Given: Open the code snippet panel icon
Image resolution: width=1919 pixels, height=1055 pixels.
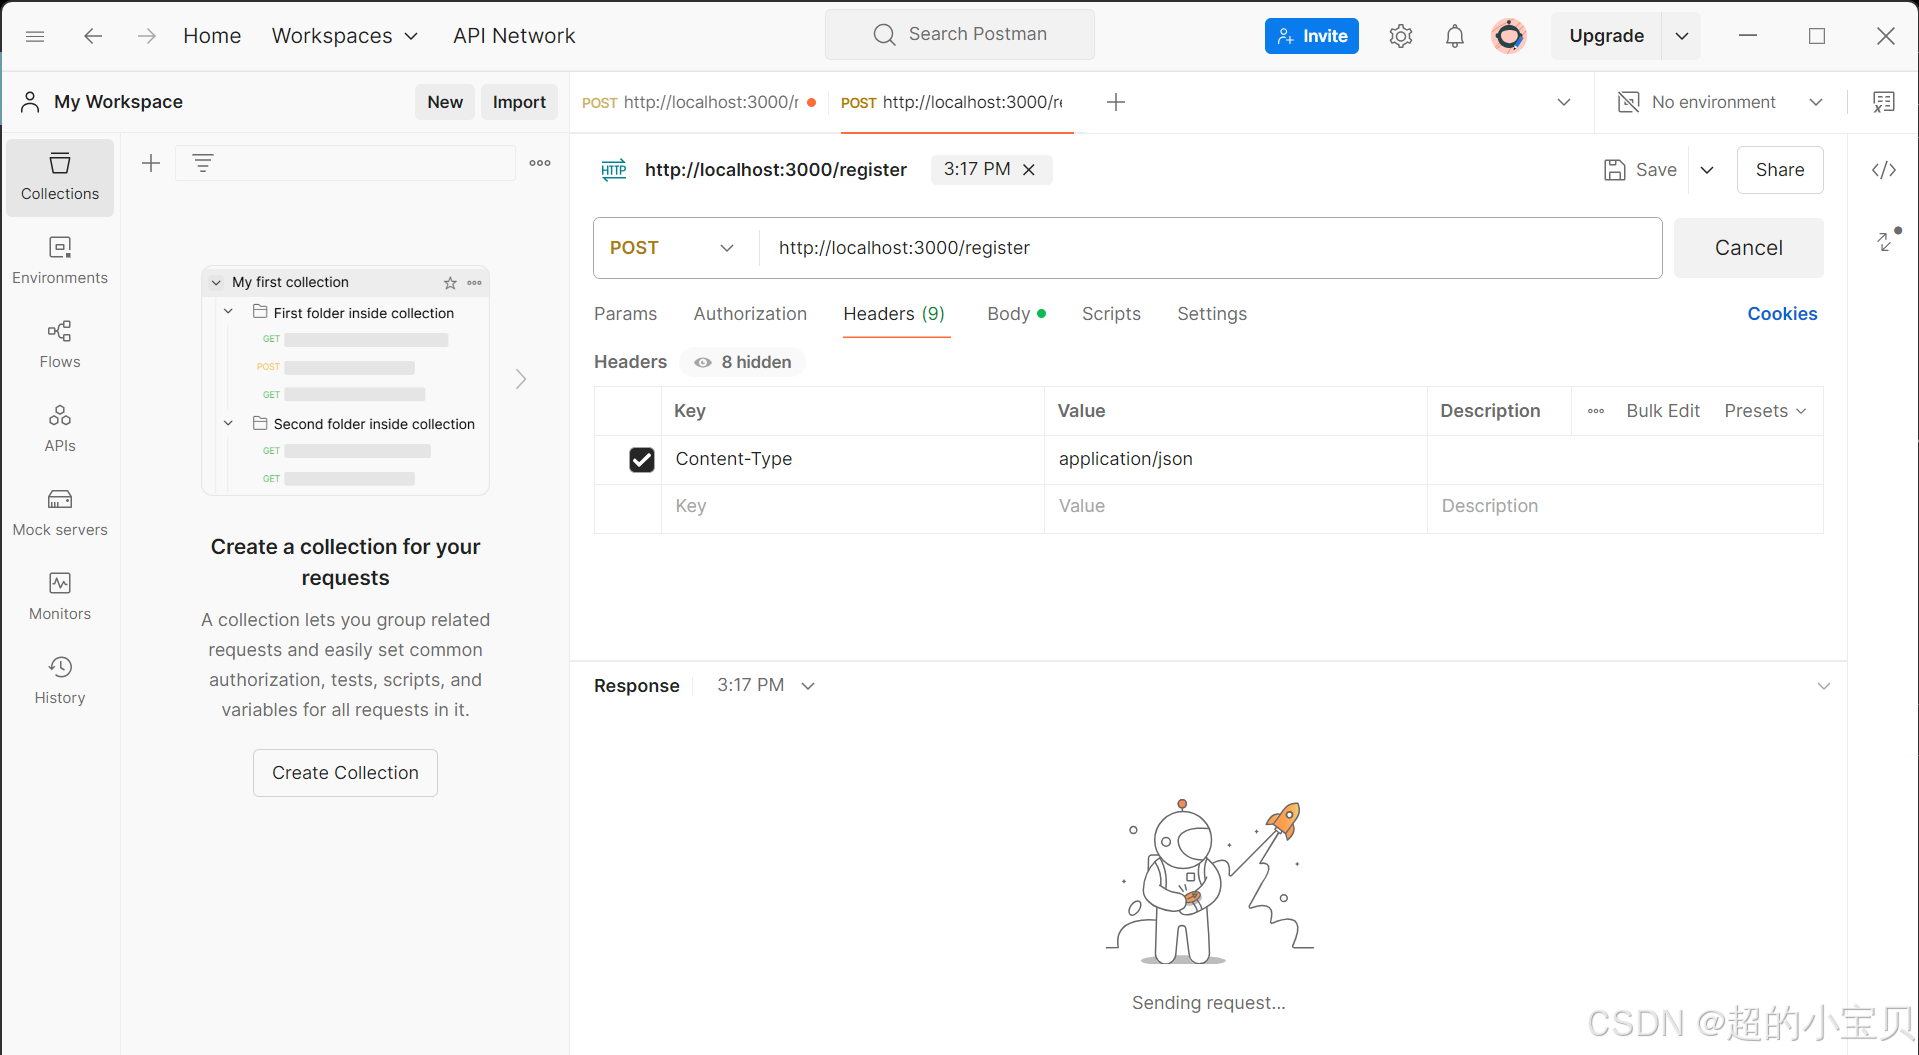Looking at the screenshot, I should click(1884, 170).
